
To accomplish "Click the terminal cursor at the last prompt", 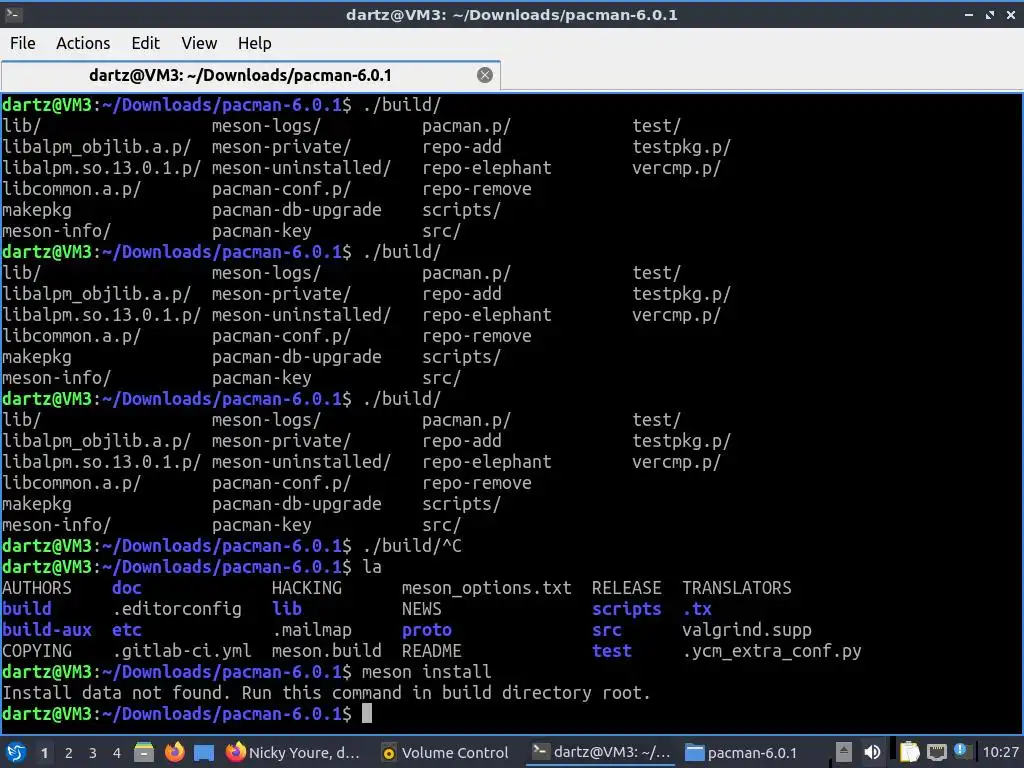I will (367, 714).
